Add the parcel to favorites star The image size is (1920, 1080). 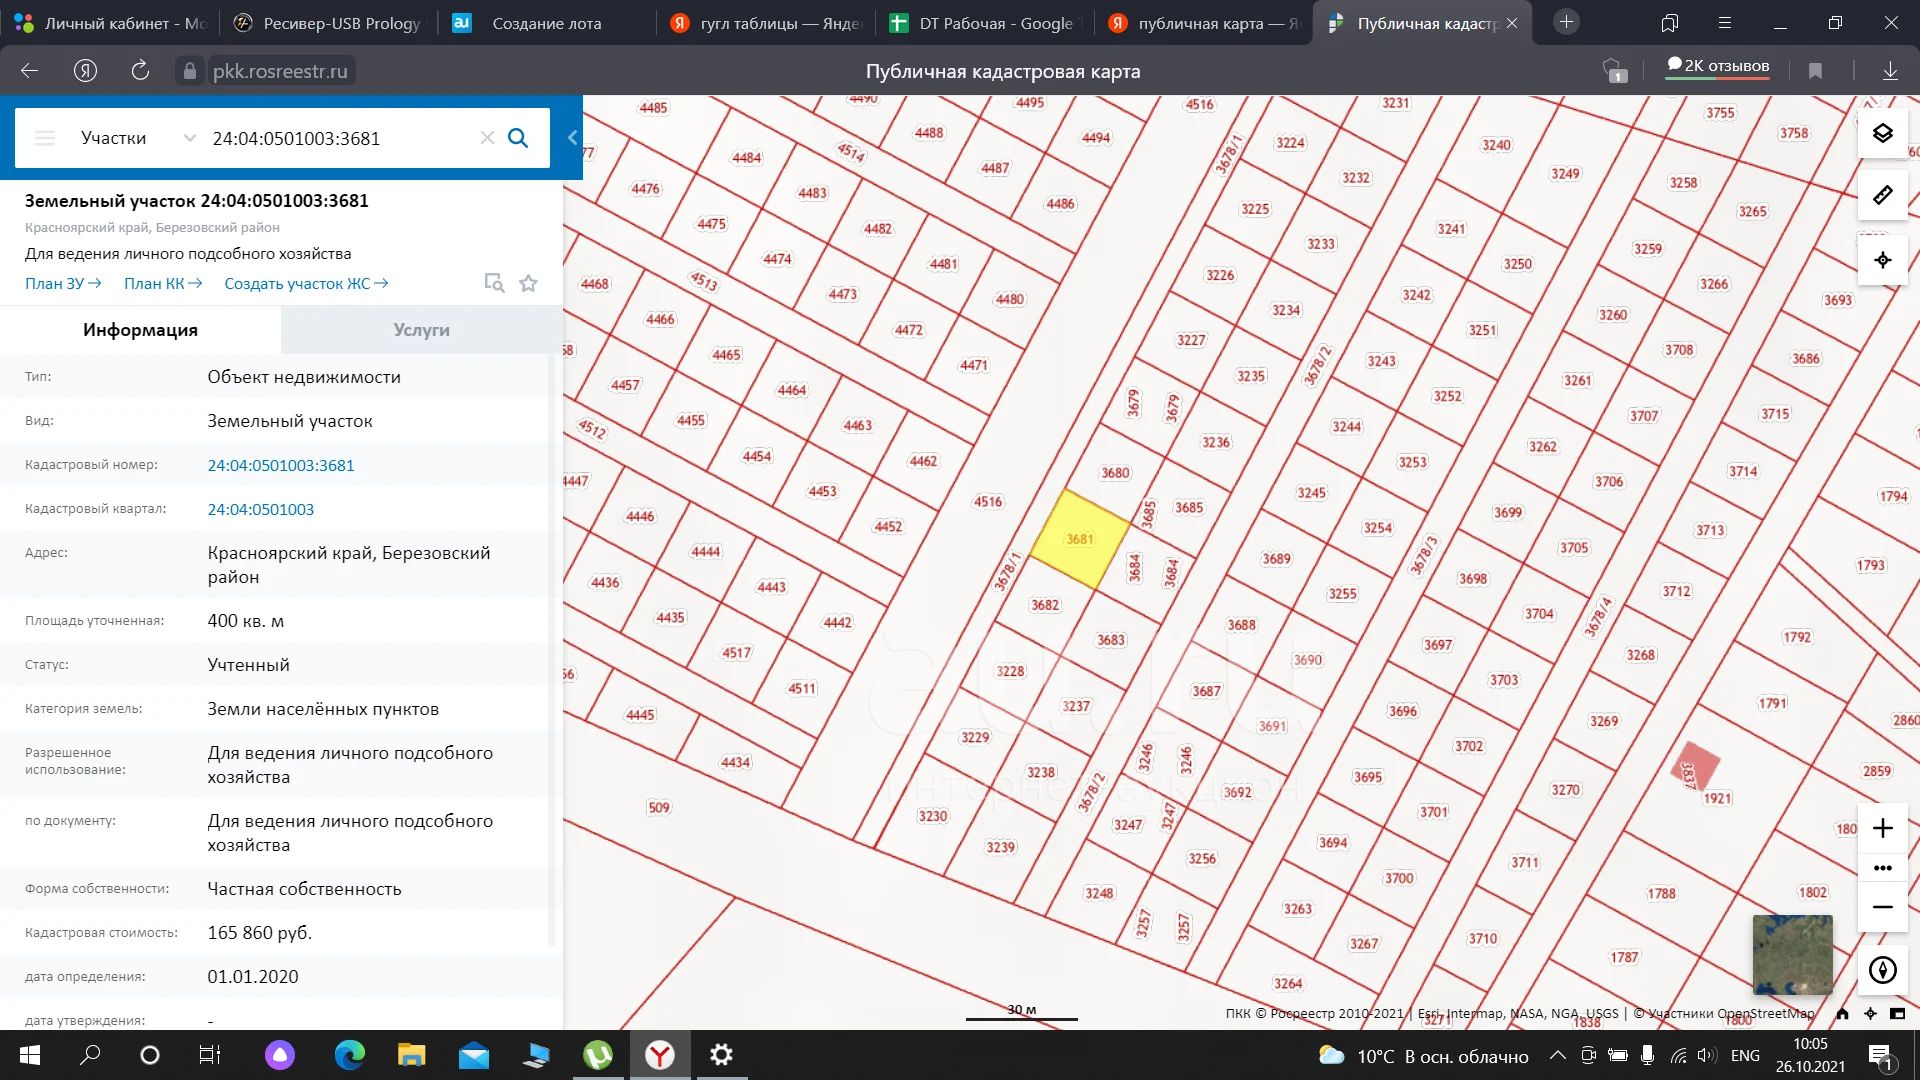(x=529, y=284)
